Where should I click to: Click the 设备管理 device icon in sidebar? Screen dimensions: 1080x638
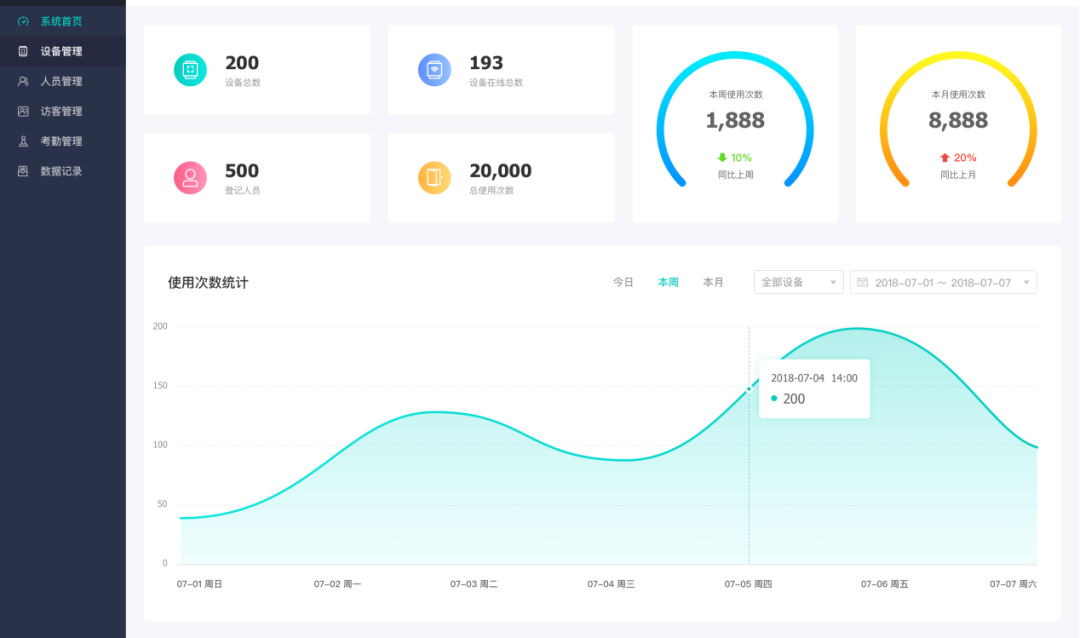click(x=23, y=51)
